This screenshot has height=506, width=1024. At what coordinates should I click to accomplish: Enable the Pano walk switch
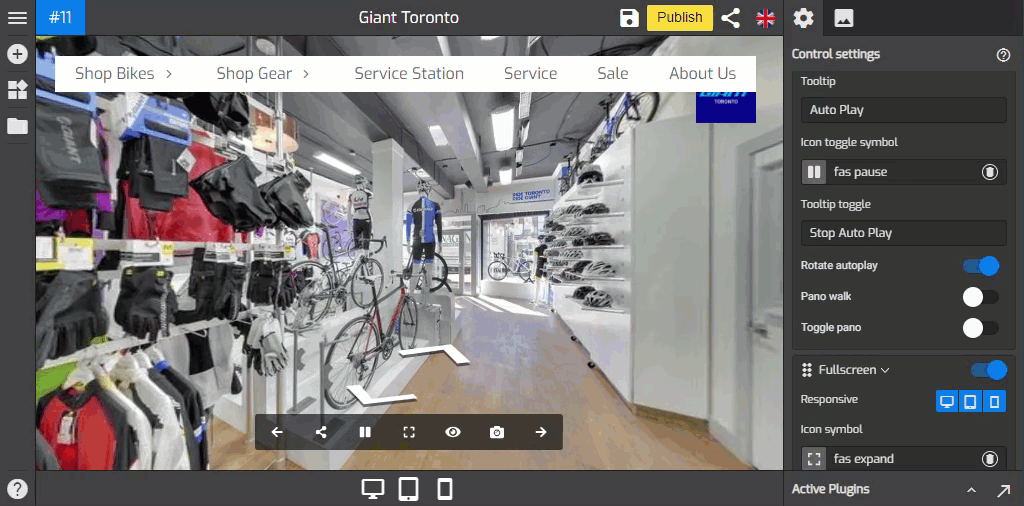click(x=981, y=297)
